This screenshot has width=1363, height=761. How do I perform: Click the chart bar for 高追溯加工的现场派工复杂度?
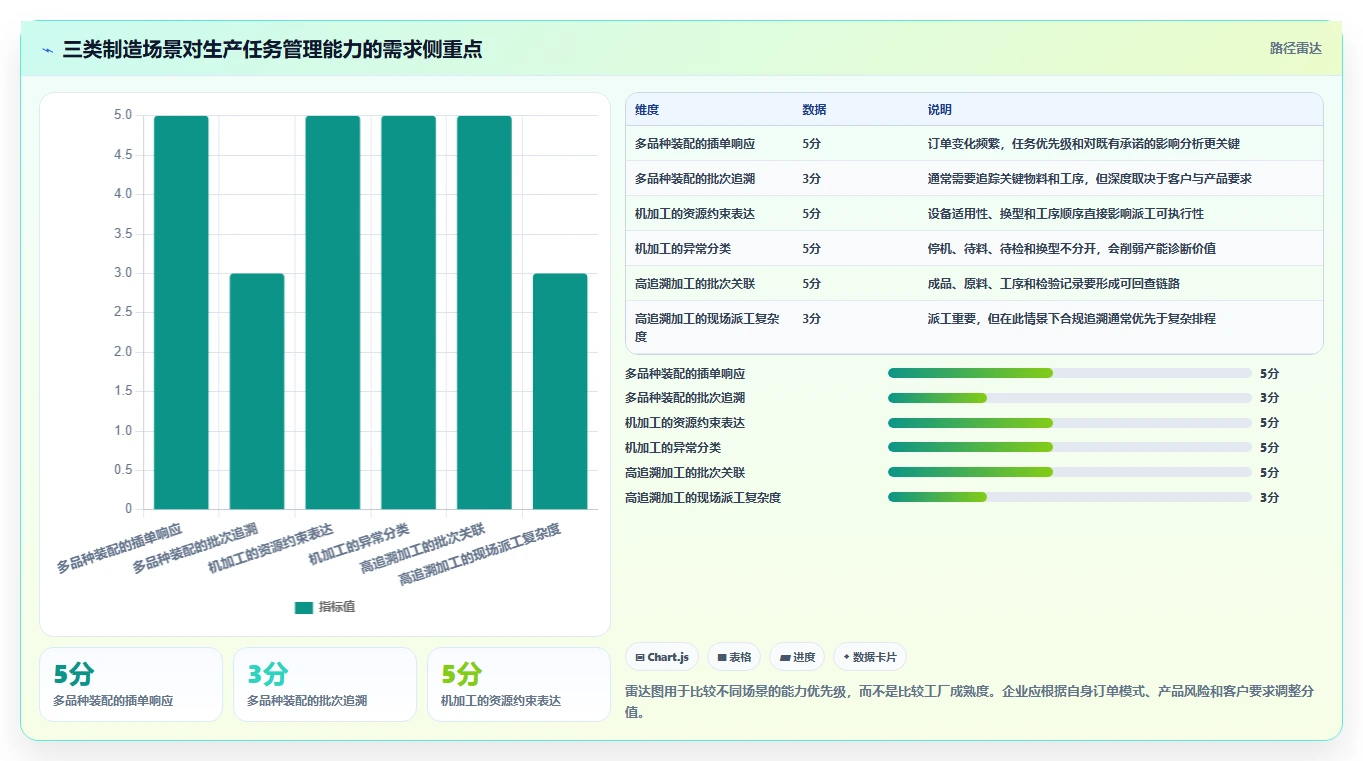click(560, 391)
